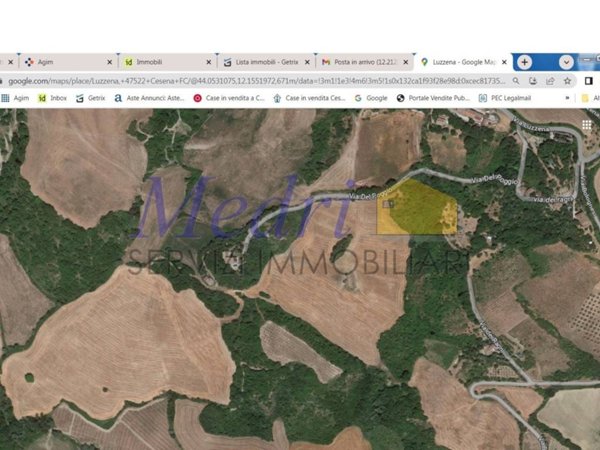Open the Portale Vendite Pubbliche bookmark
This screenshot has width=600, height=450.
(433, 98)
